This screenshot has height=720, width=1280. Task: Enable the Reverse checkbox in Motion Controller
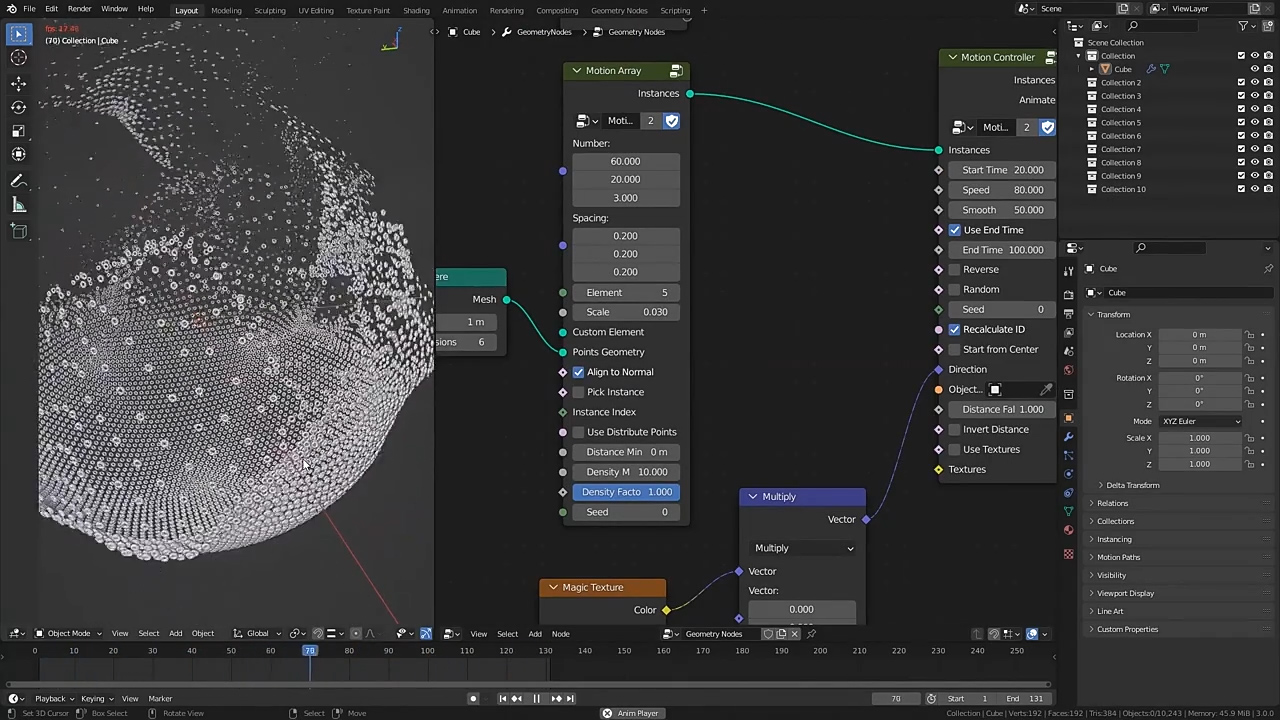pos(954,270)
